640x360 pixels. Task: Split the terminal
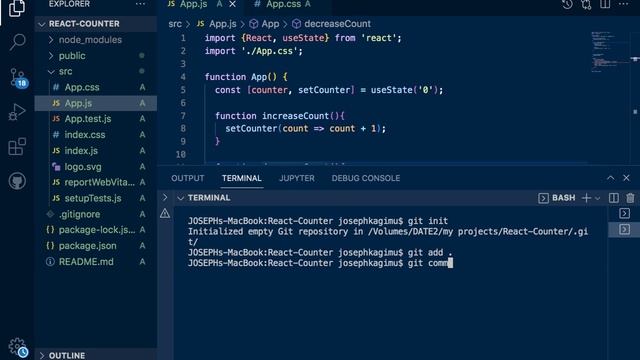click(x=613, y=198)
